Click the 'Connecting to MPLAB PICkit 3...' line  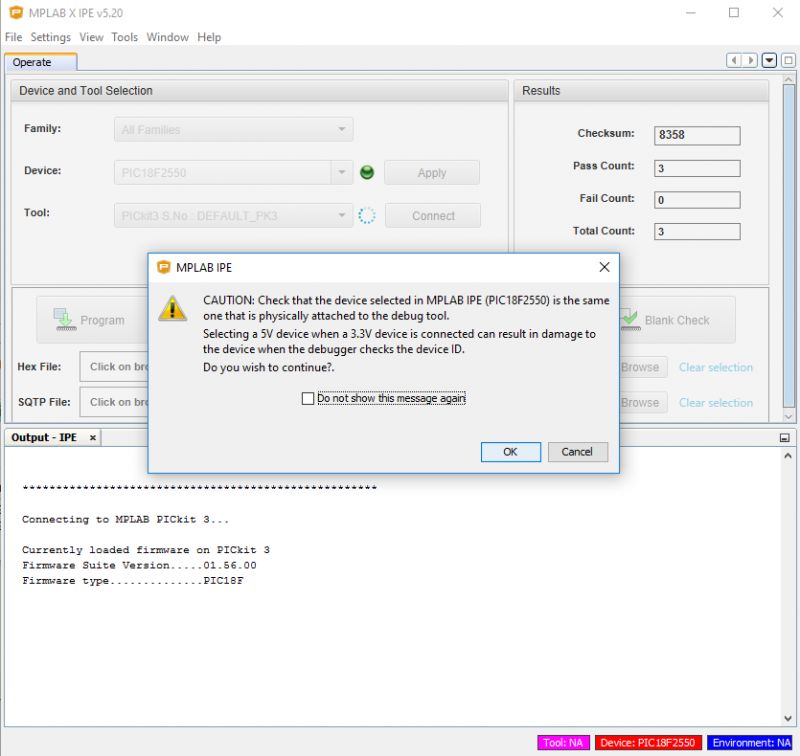click(126, 519)
